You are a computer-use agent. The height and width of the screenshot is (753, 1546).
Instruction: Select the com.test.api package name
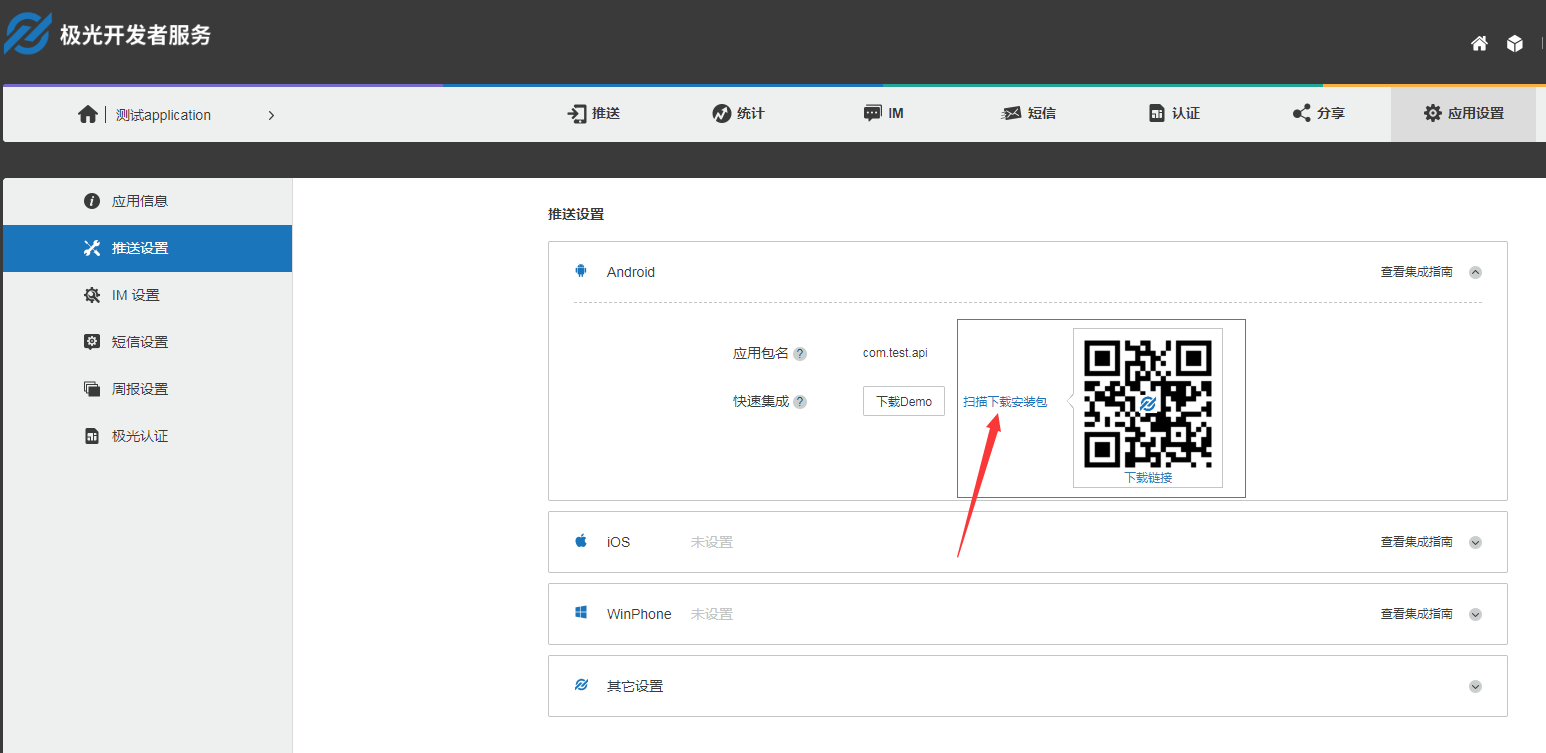[895, 353]
